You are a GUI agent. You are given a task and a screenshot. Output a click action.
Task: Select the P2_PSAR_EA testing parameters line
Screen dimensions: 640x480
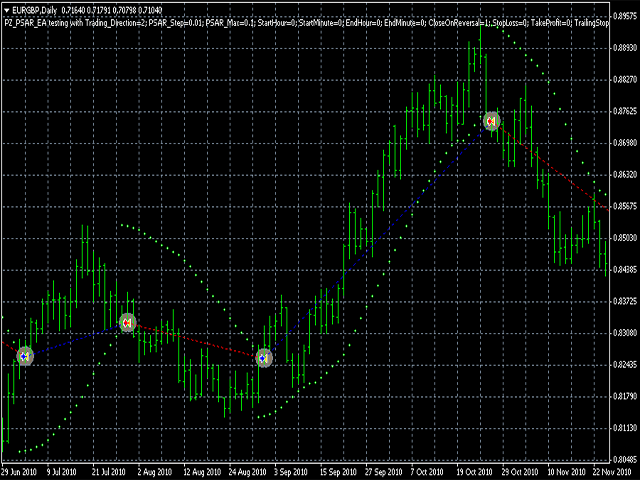click(306, 23)
